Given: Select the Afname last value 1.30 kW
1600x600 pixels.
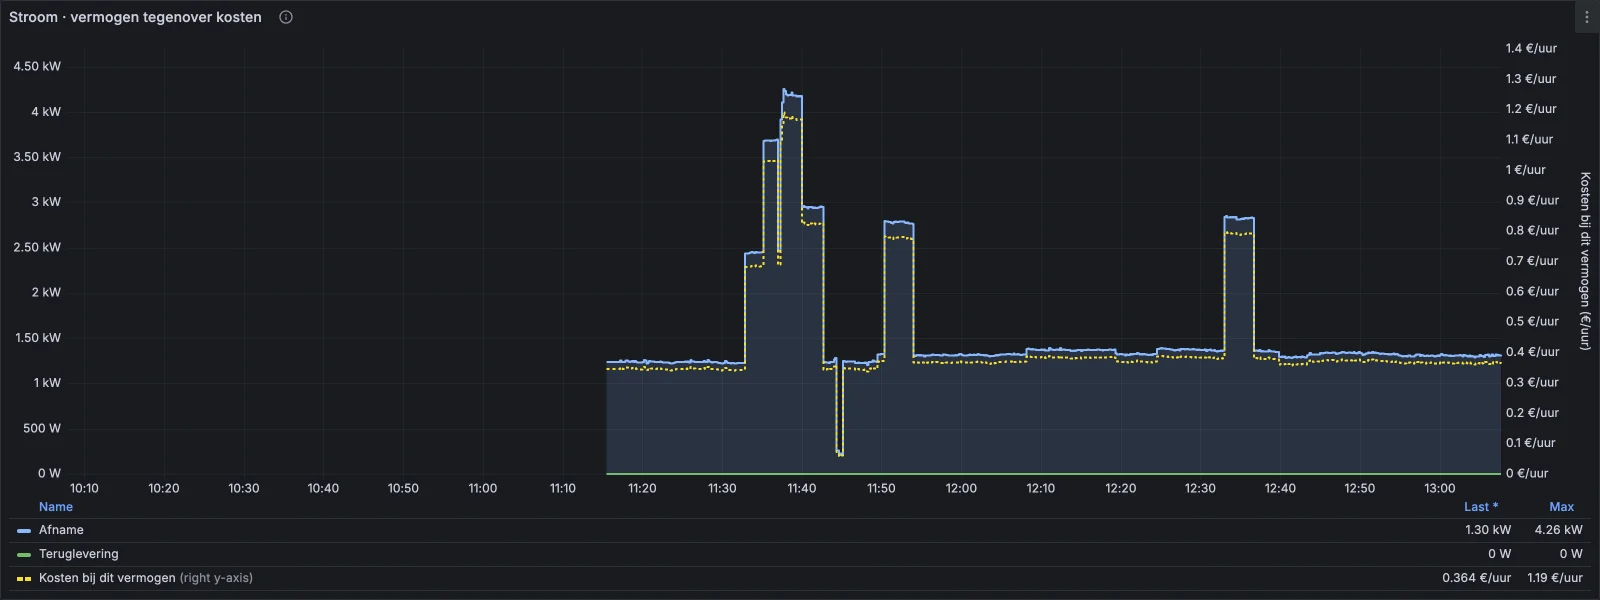Looking at the screenshot, I should 1488,530.
